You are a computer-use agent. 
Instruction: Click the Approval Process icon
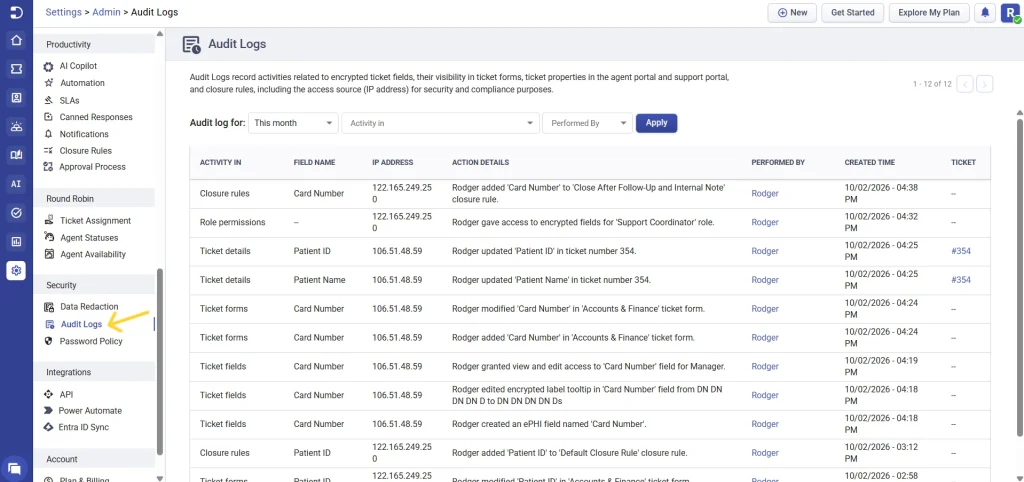tap(48, 167)
